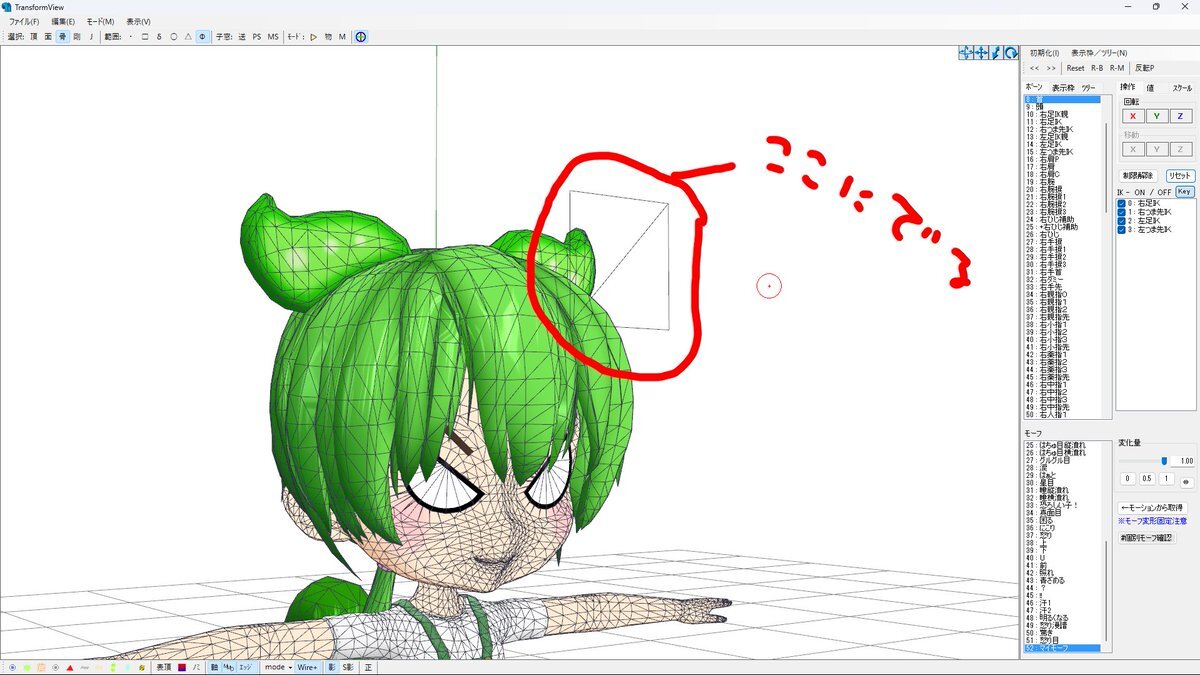Click the PS toolbar button
The image size is (1200, 675).
[x=257, y=37]
